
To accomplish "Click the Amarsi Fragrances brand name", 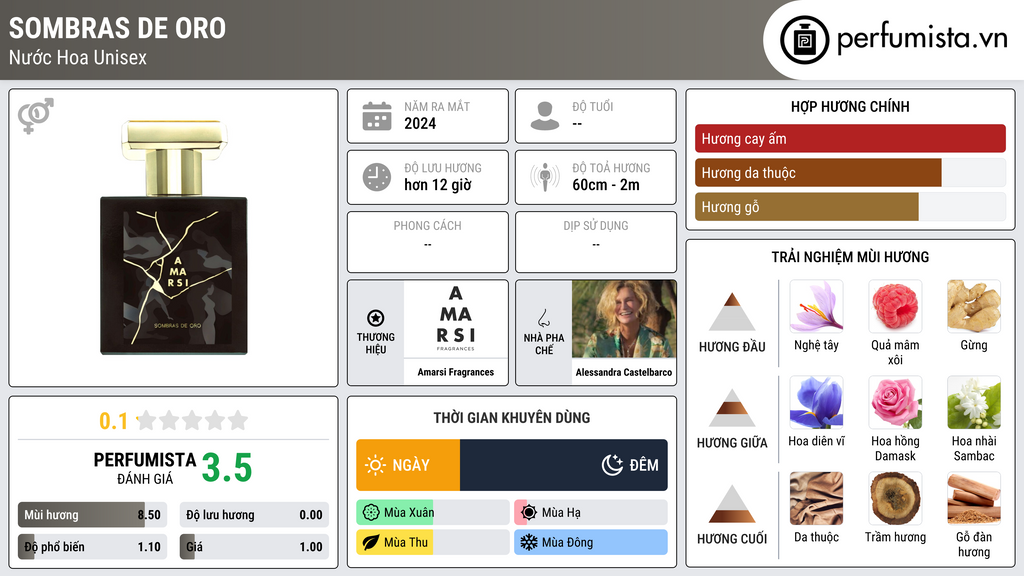I will pos(456,372).
